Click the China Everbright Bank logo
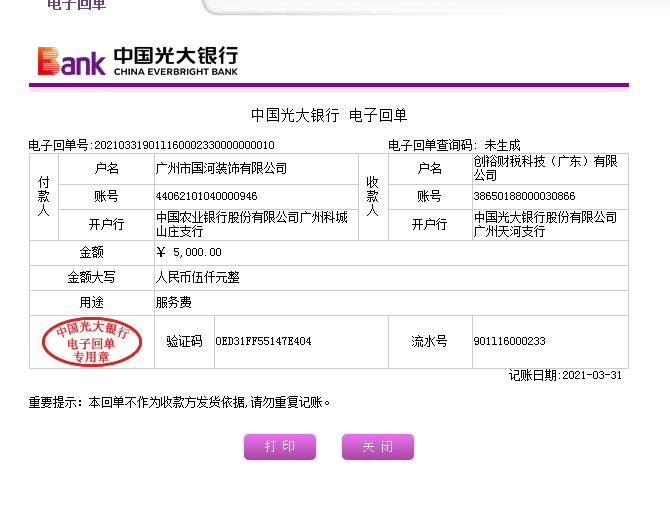Image resolution: width=670 pixels, height=507 pixels. (138, 61)
